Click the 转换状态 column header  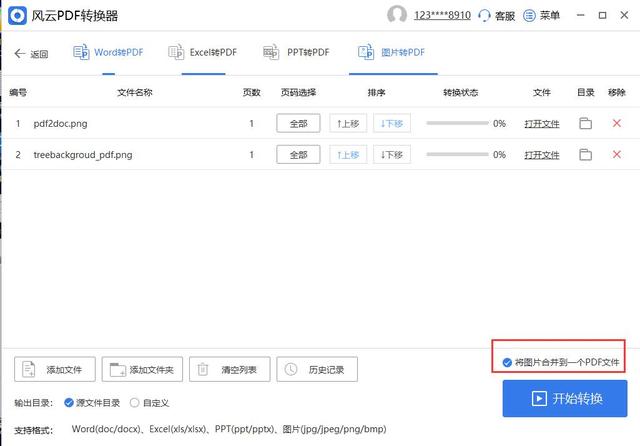pyautogui.click(x=460, y=93)
